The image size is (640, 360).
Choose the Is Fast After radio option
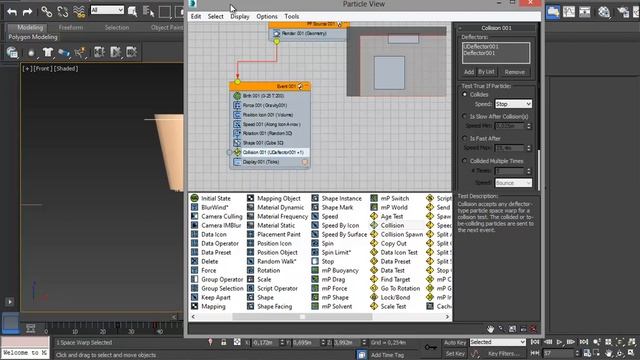coord(464,138)
